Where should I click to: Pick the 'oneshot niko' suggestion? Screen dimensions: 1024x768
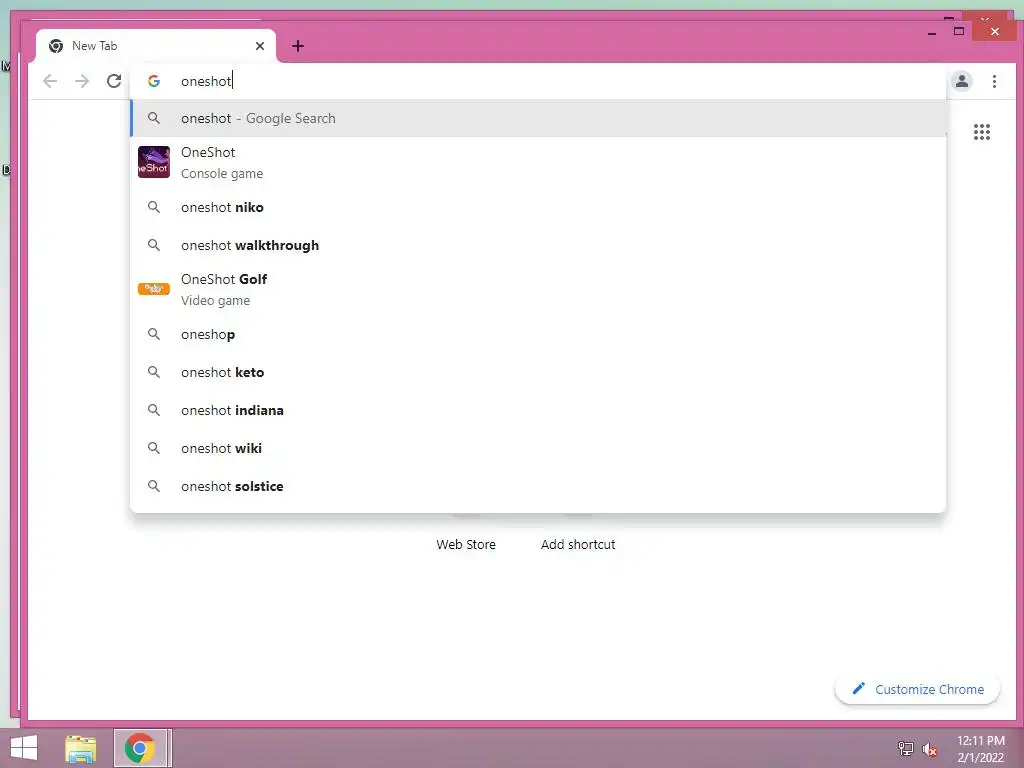pos(538,207)
